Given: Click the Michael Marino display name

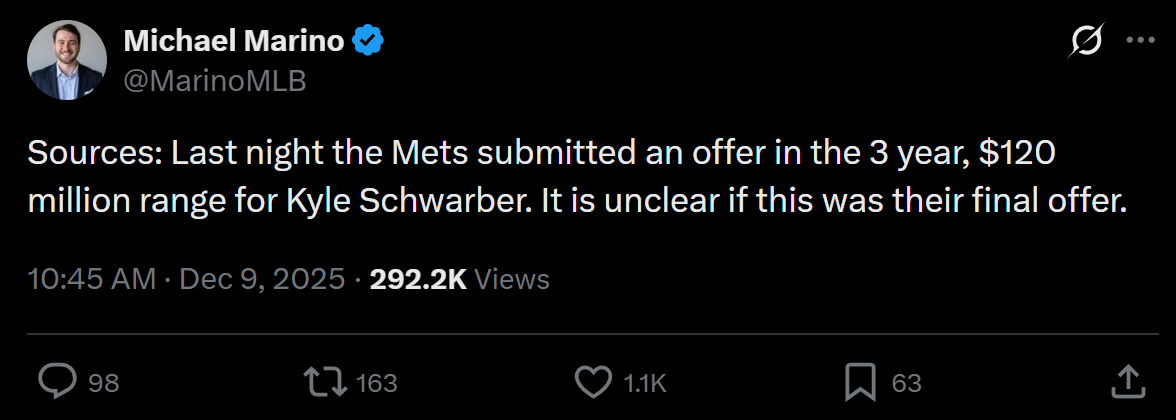Looking at the screenshot, I should [234, 40].
